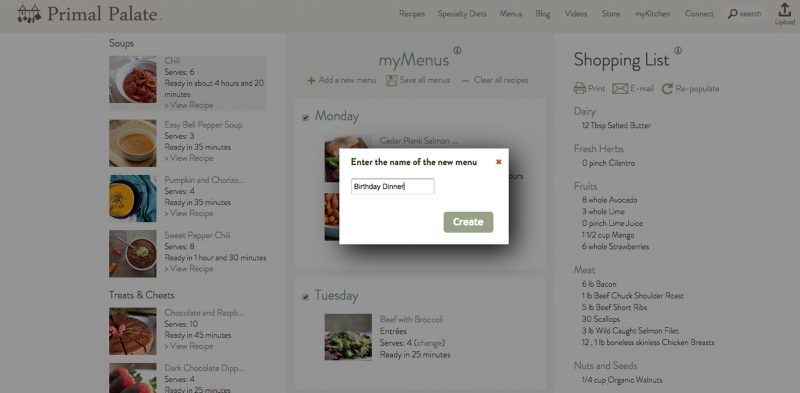Click the Print shopping list icon
The height and width of the screenshot is (393, 800).
[x=580, y=89]
